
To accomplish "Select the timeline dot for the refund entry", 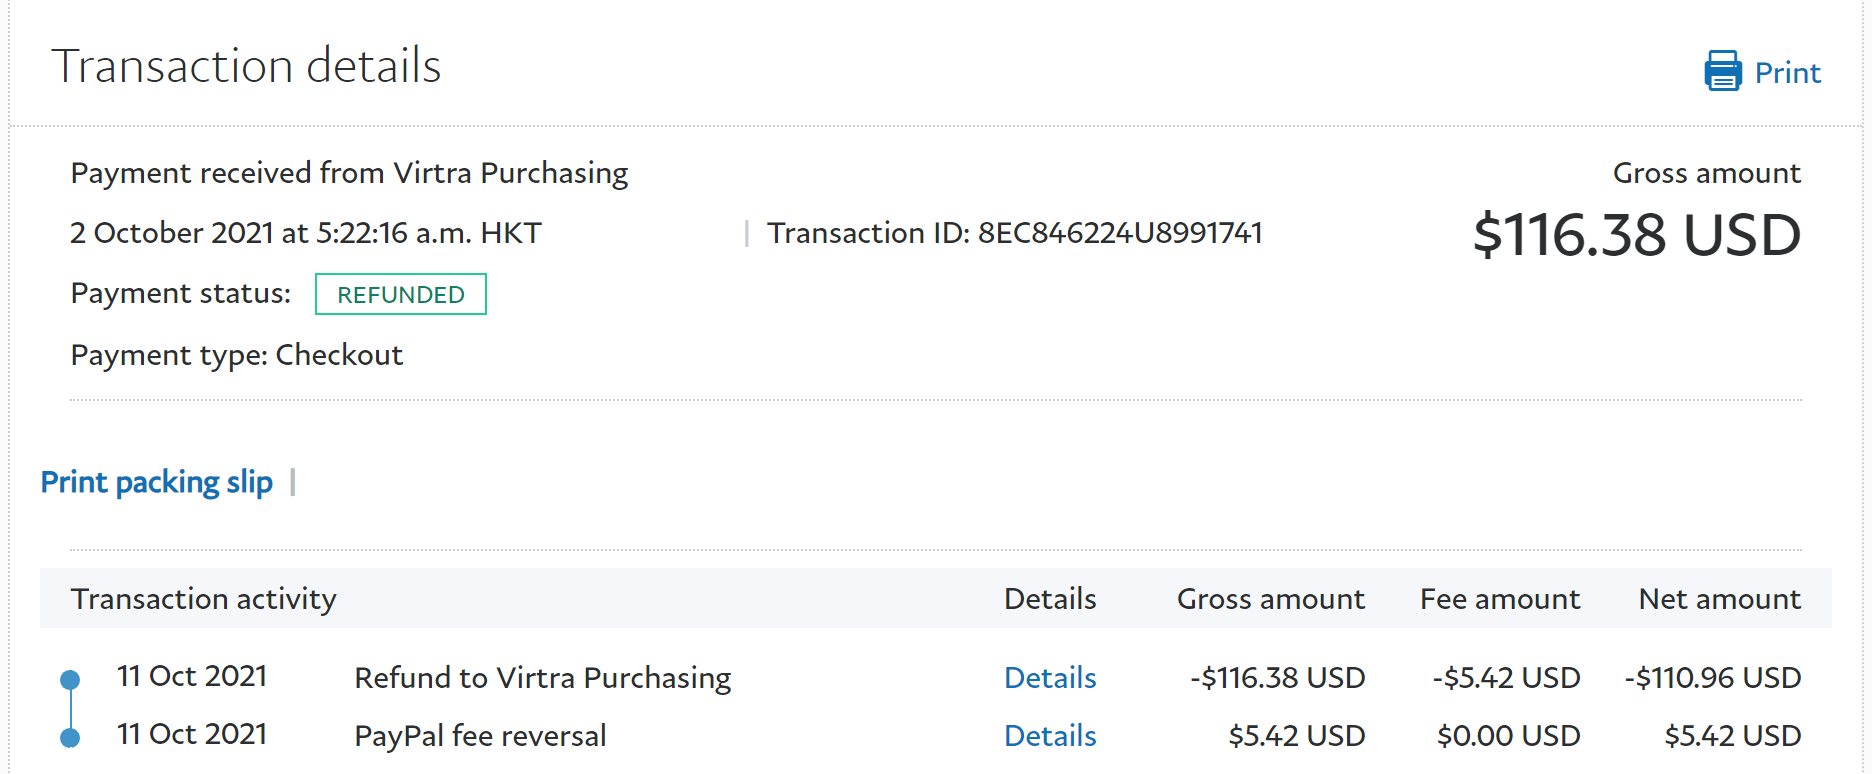I will point(70,680).
